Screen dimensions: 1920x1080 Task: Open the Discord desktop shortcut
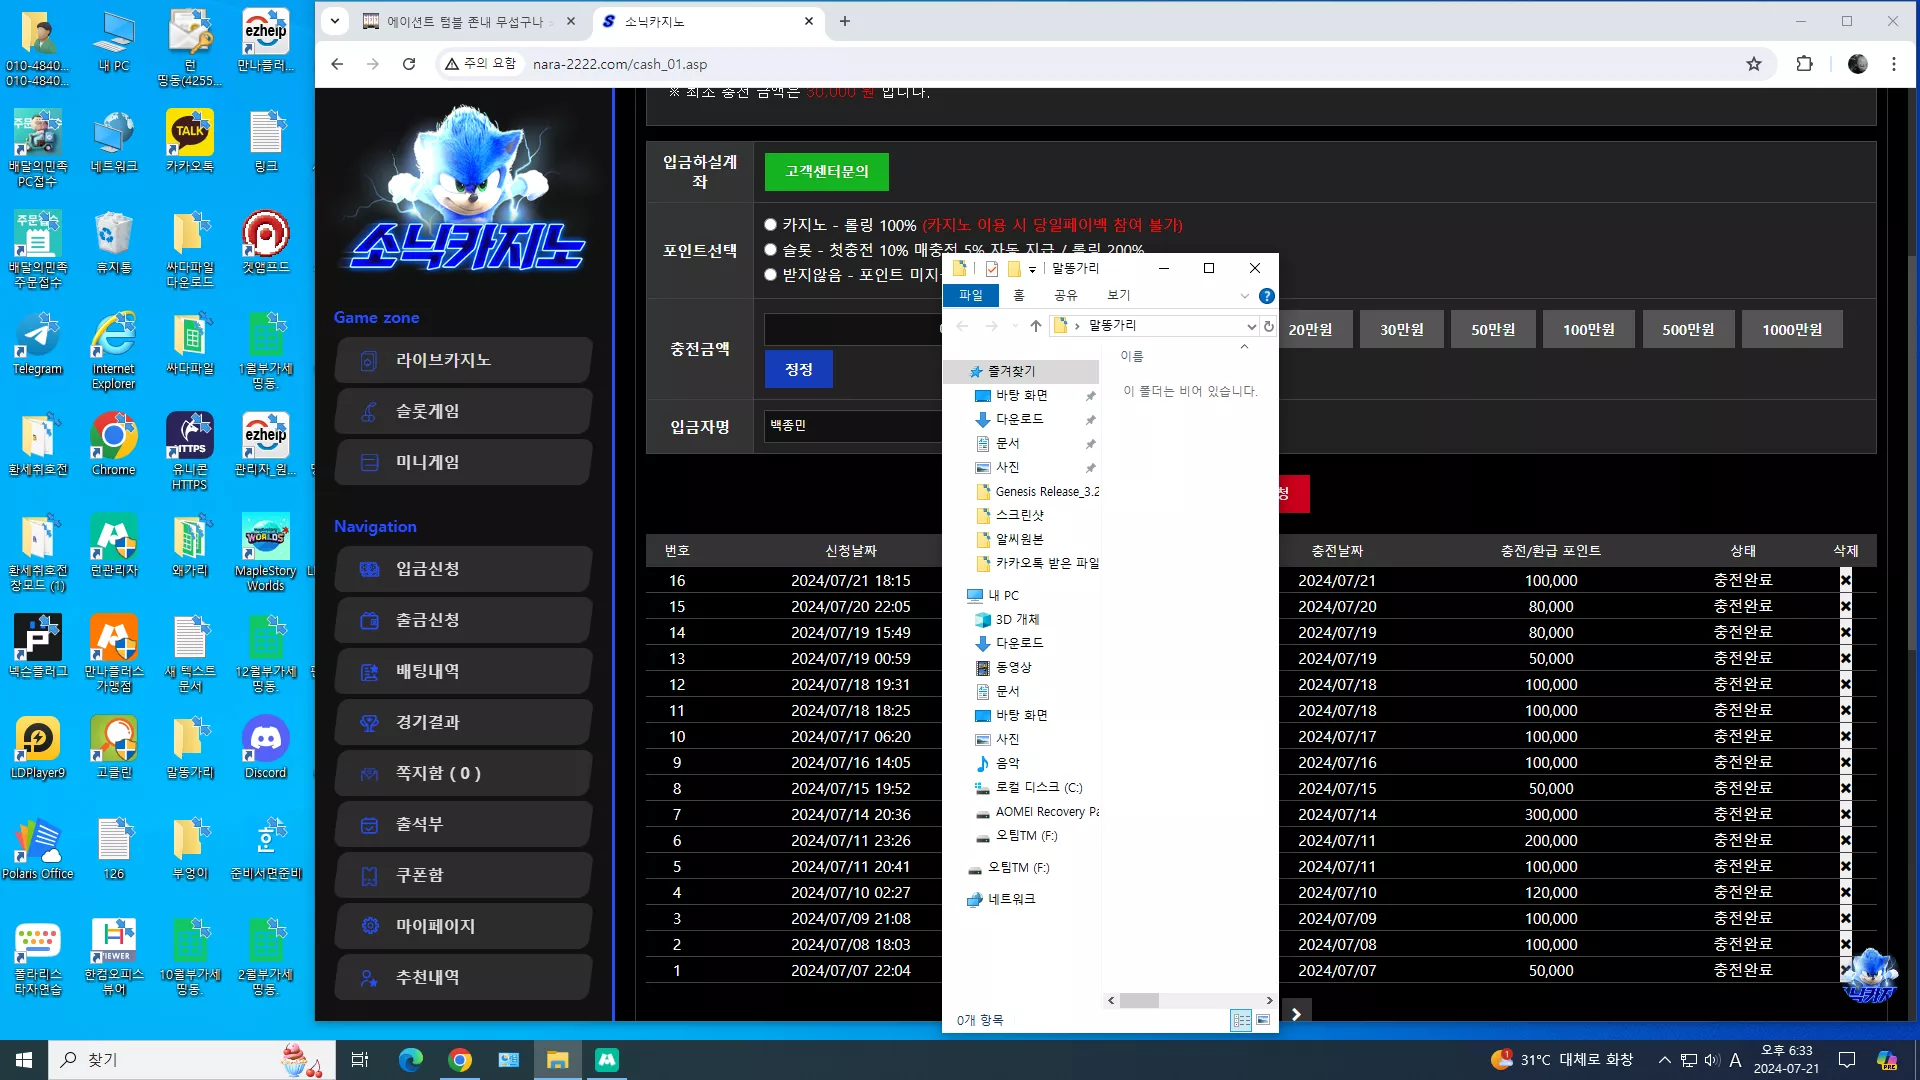pyautogui.click(x=266, y=748)
